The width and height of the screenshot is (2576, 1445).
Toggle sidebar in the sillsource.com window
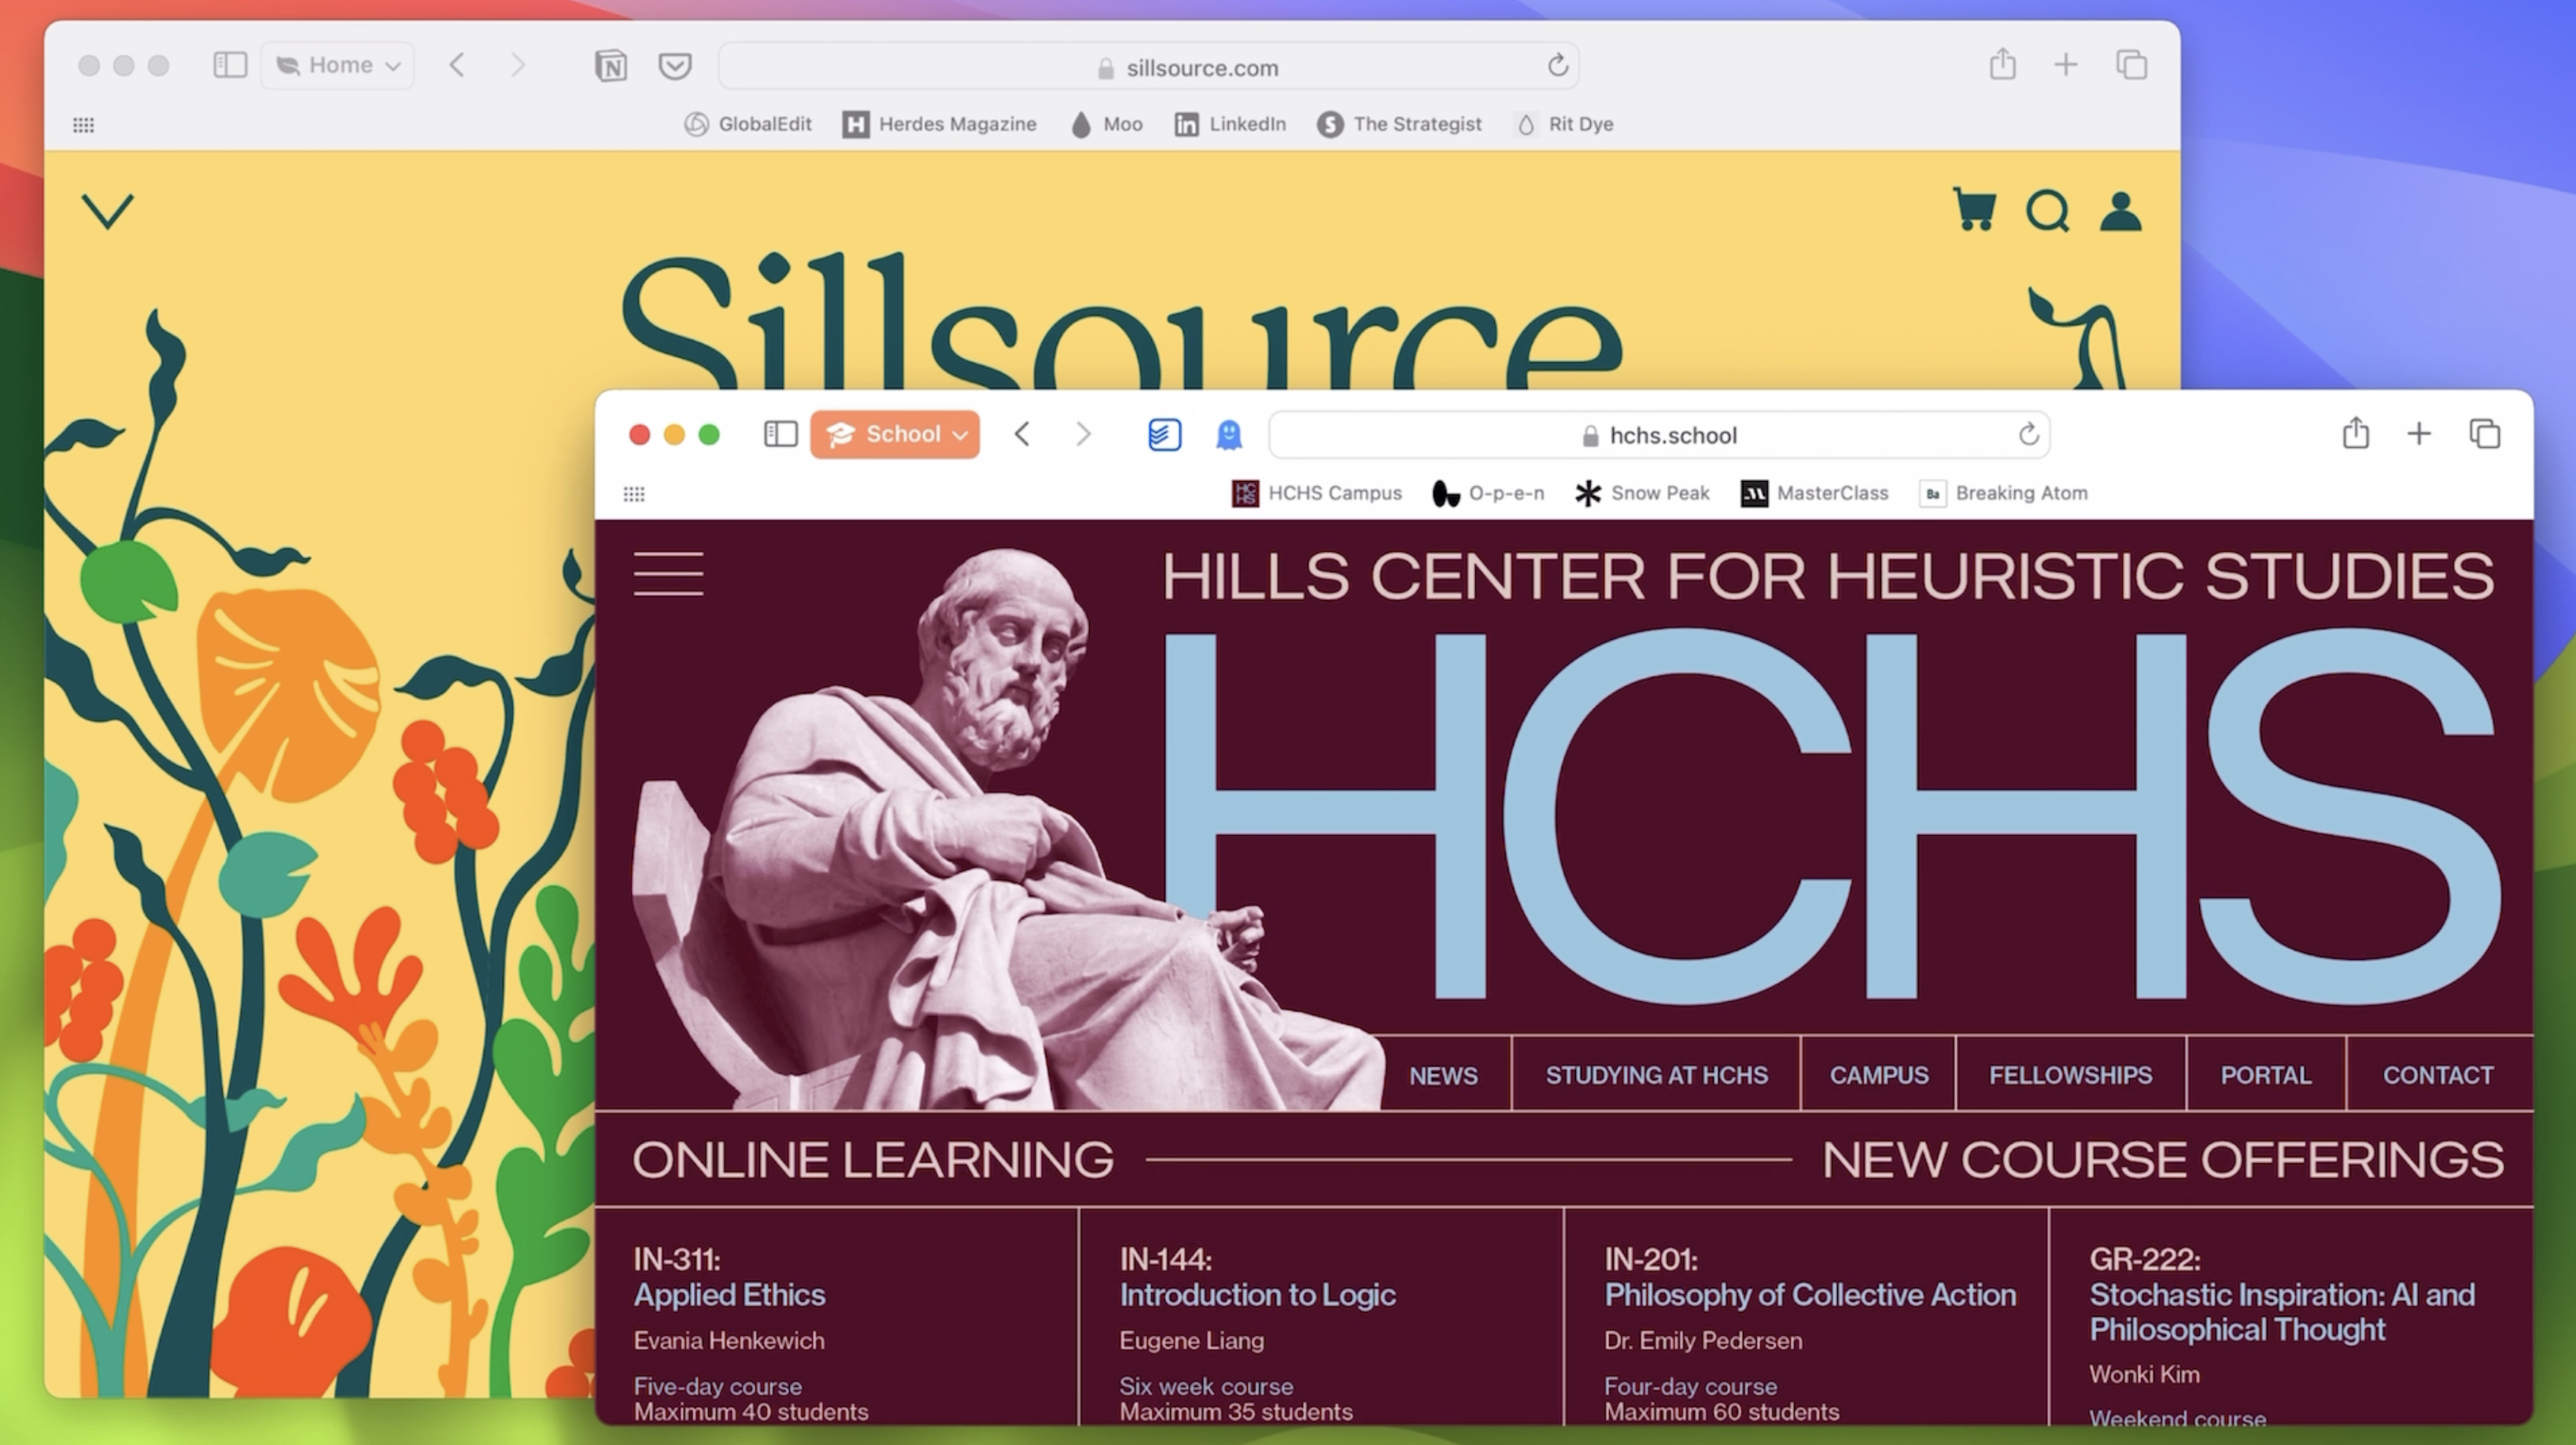click(230, 65)
